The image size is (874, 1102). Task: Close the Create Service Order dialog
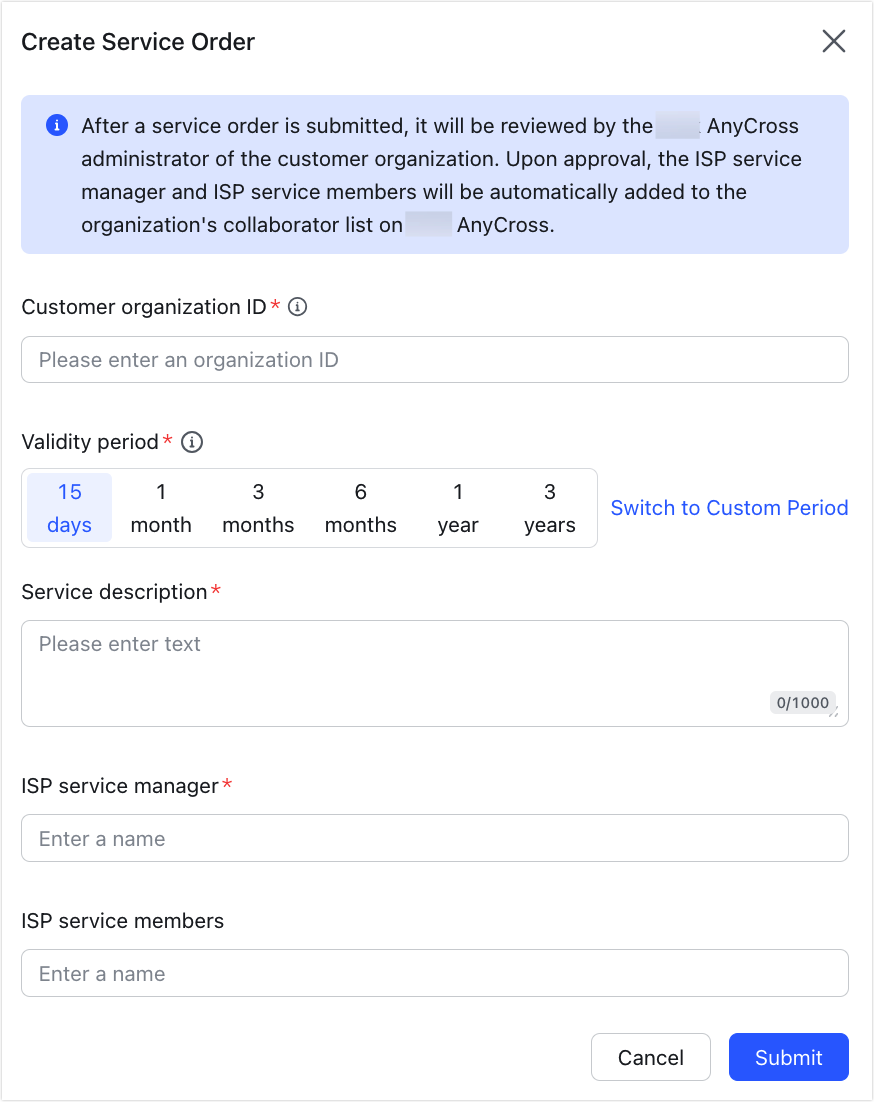pos(833,41)
